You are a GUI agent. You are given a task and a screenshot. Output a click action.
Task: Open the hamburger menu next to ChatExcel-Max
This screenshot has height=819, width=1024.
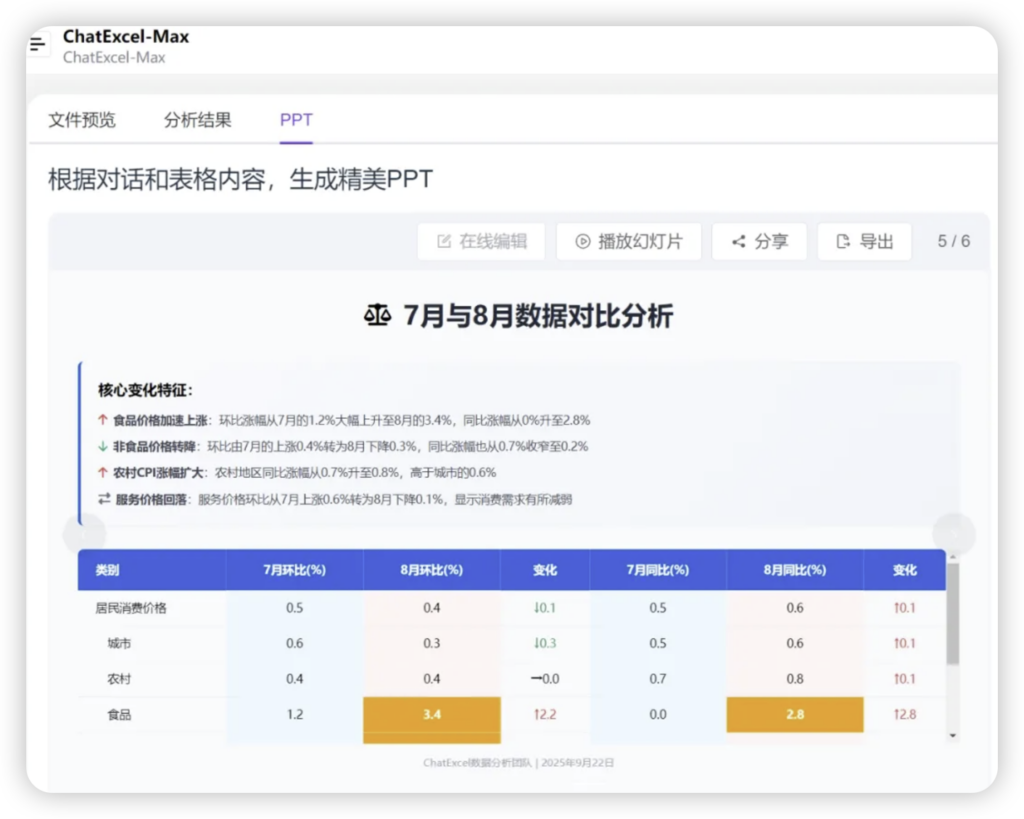[x=38, y=45]
